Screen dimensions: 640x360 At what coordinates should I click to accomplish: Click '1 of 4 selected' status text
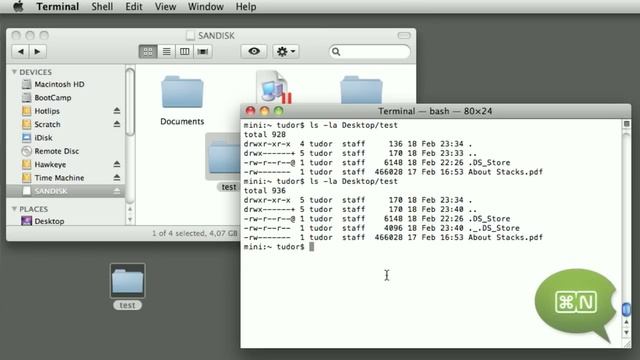pyautogui.click(x=179, y=233)
